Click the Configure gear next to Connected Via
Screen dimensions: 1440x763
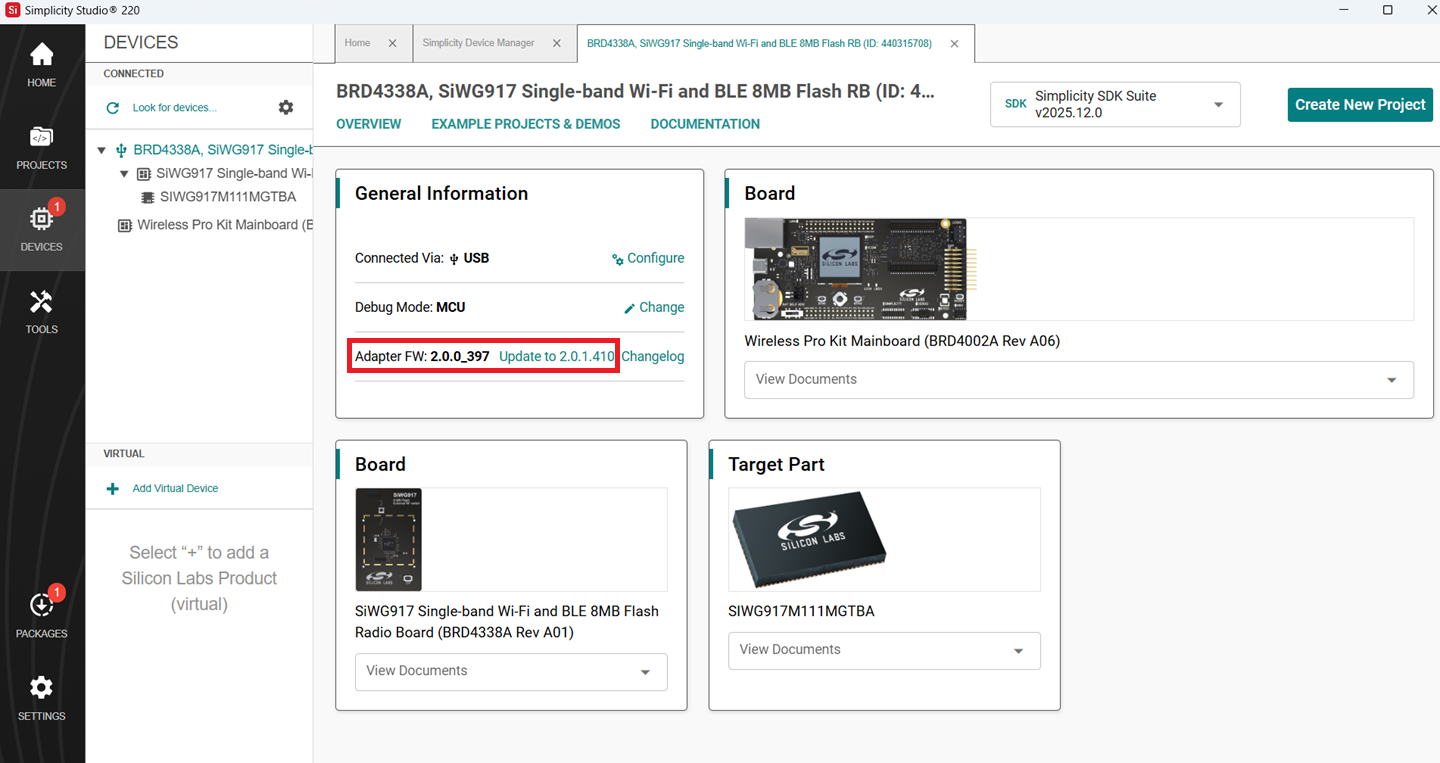click(x=617, y=258)
